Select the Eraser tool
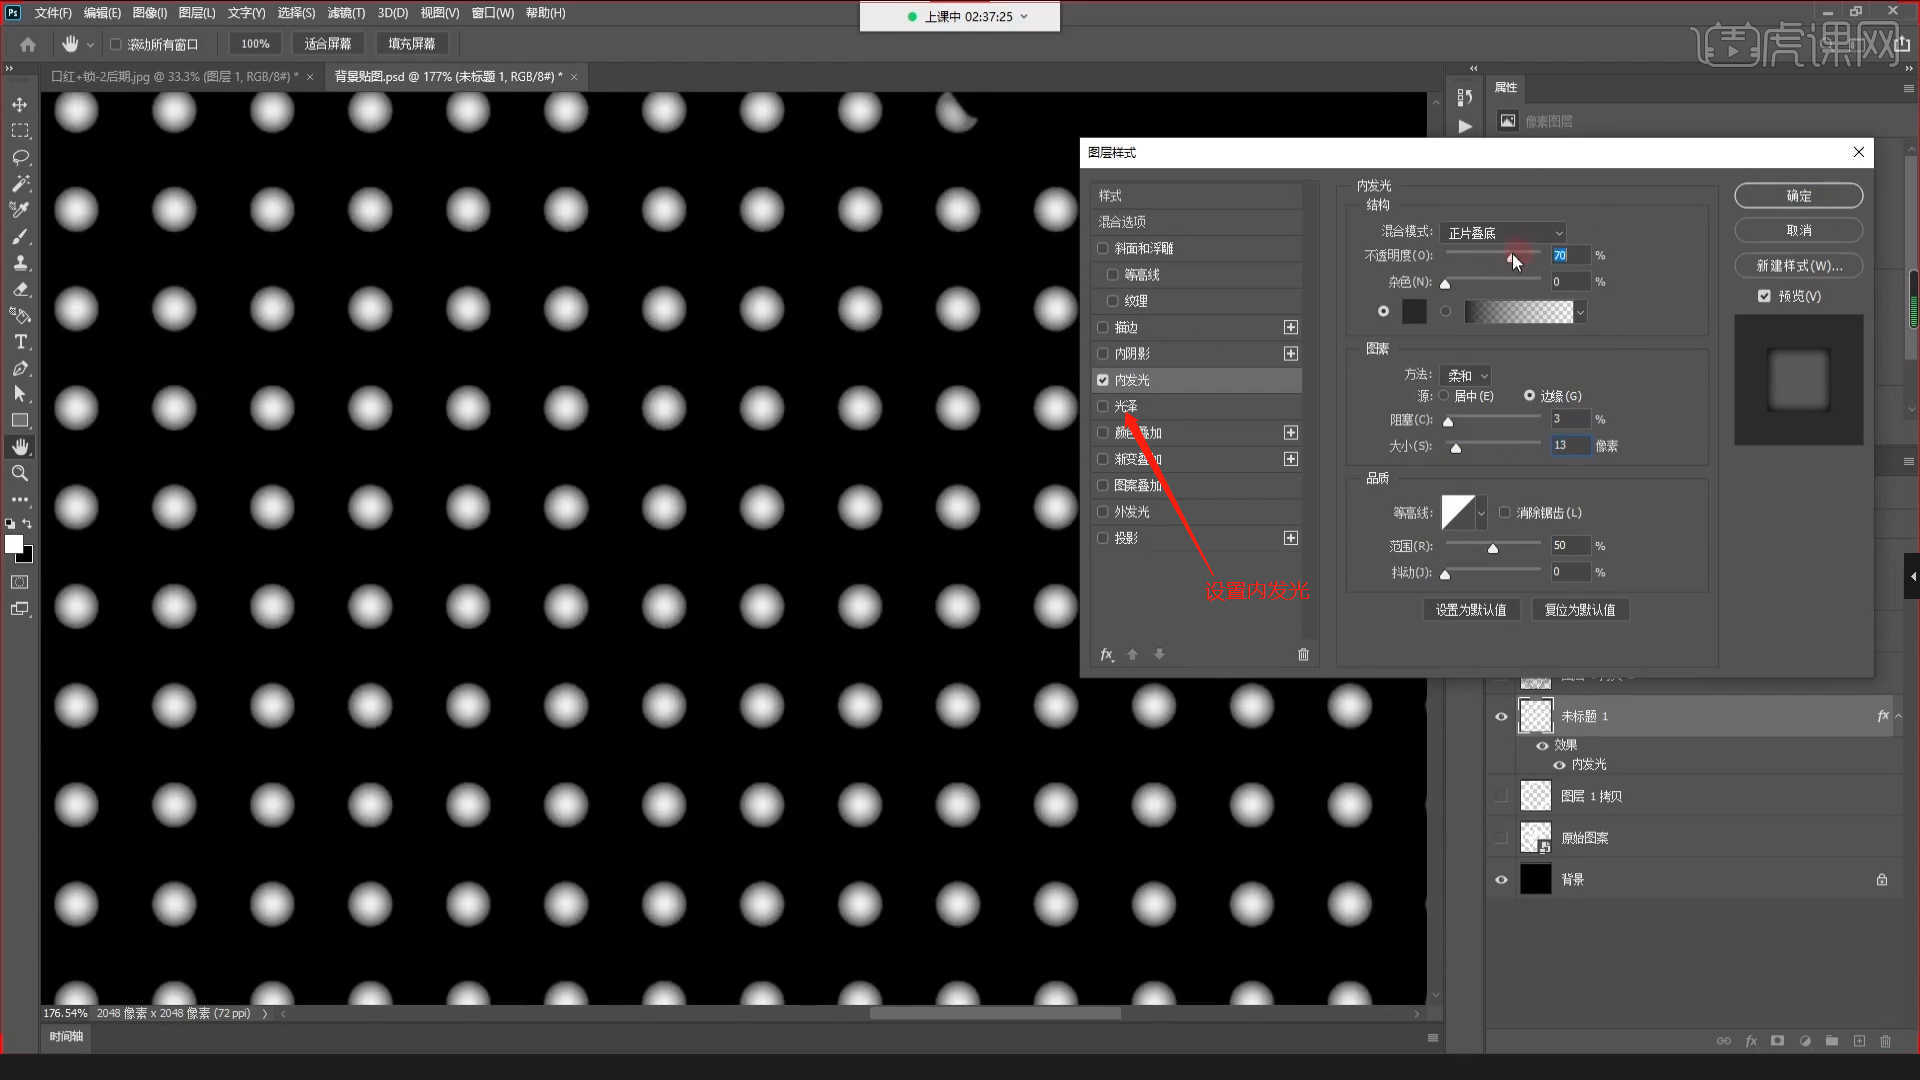This screenshot has height=1080, width=1920. (19, 289)
